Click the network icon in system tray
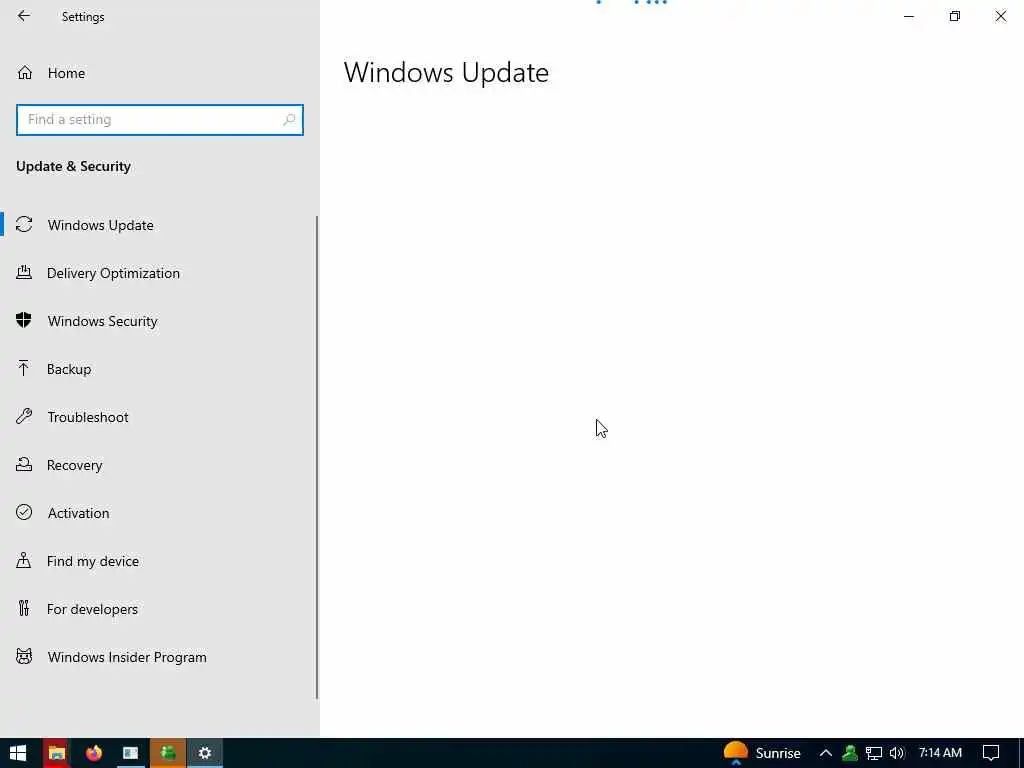Image resolution: width=1024 pixels, height=768 pixels. click(873, 753)
